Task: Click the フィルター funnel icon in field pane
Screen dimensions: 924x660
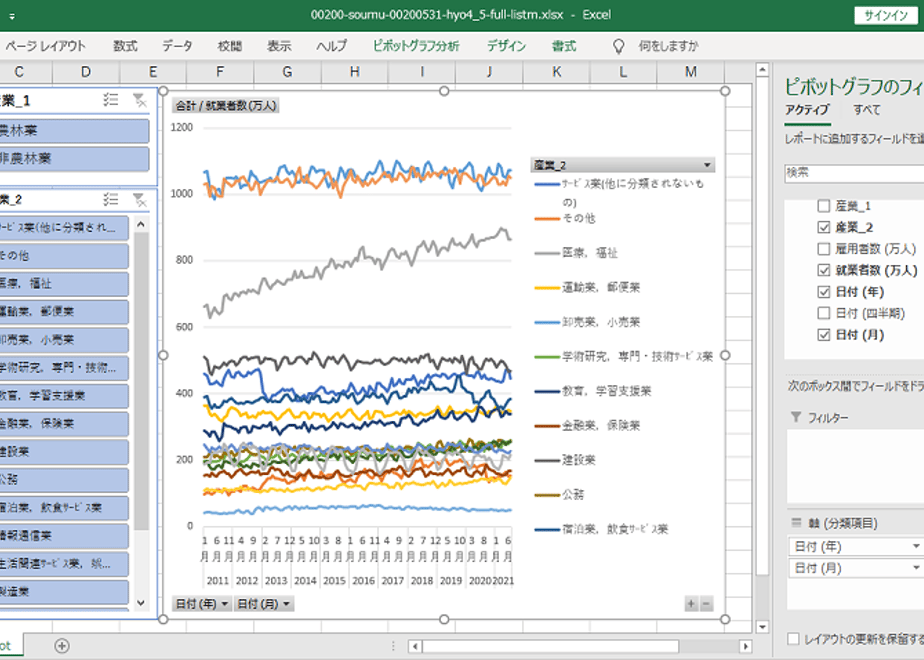Action: coord(796,417)
